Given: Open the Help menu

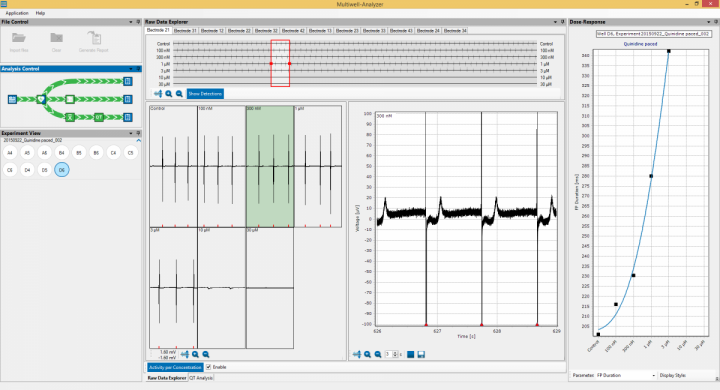Looking at the screenshot, I should (40, 13).
